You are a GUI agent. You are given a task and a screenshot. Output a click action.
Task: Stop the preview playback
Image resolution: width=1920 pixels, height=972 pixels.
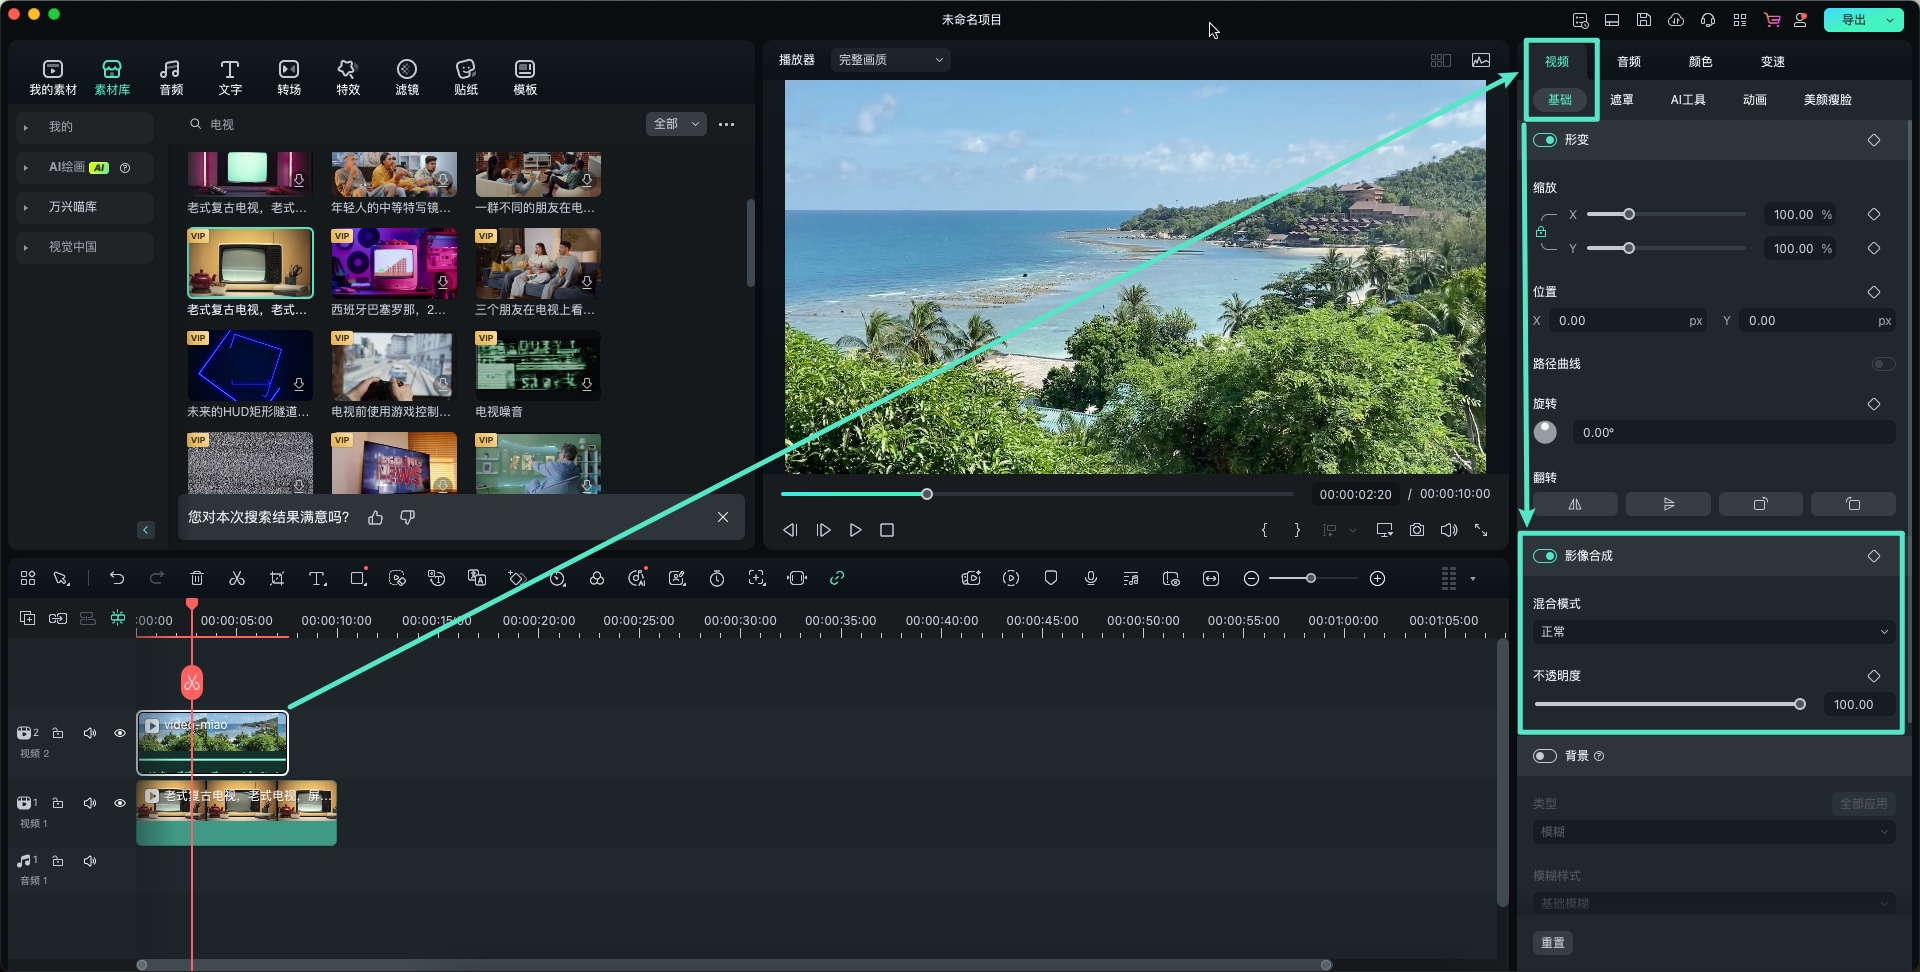pyautogui.click(x=887, y=530)
